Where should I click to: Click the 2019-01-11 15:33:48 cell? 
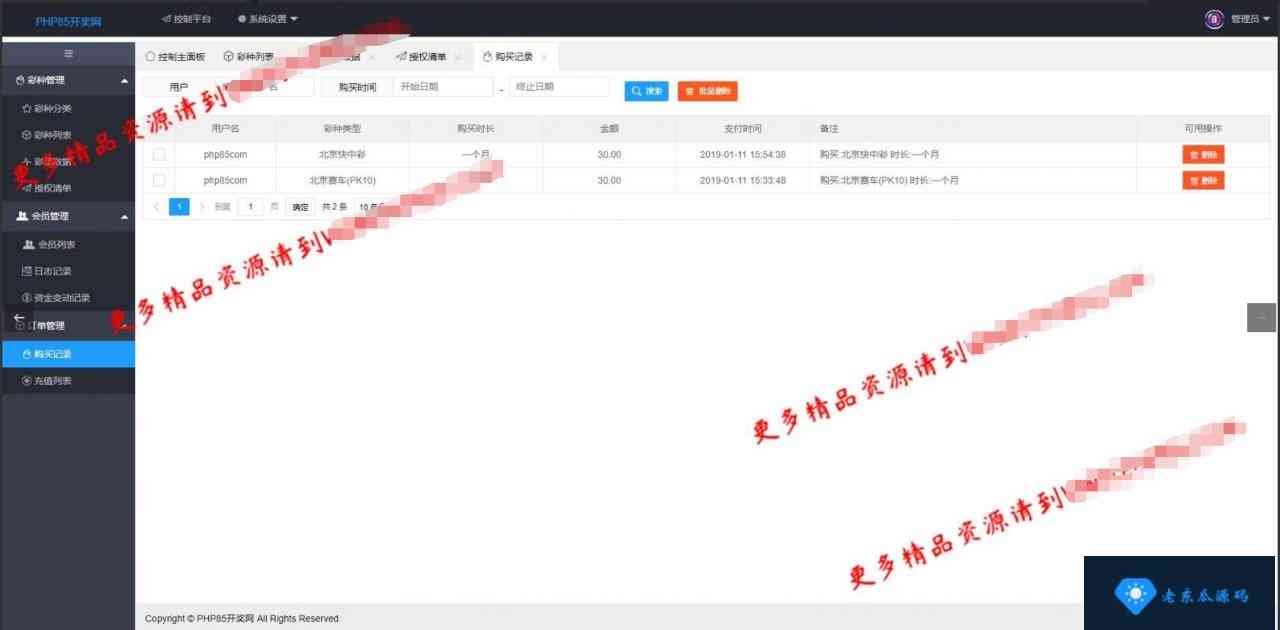click(742, 180)
